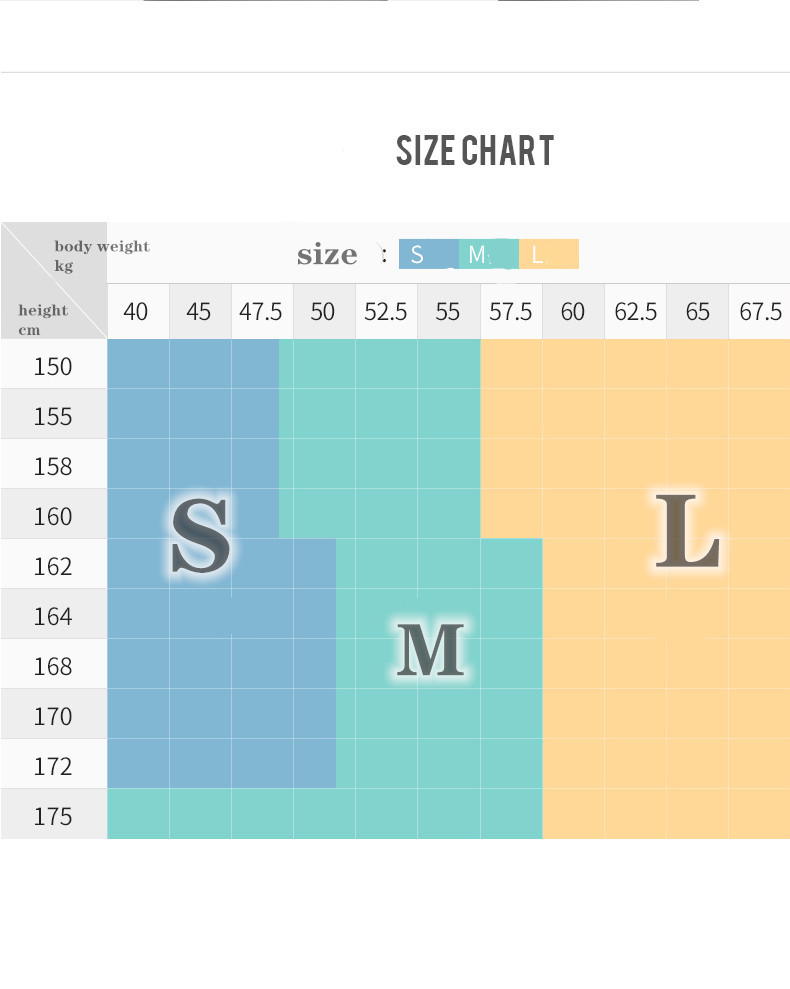Select the 52.5 kg weight column header
Image resolution: width=790 pixels, height=989 pixels.
point(385,312)
